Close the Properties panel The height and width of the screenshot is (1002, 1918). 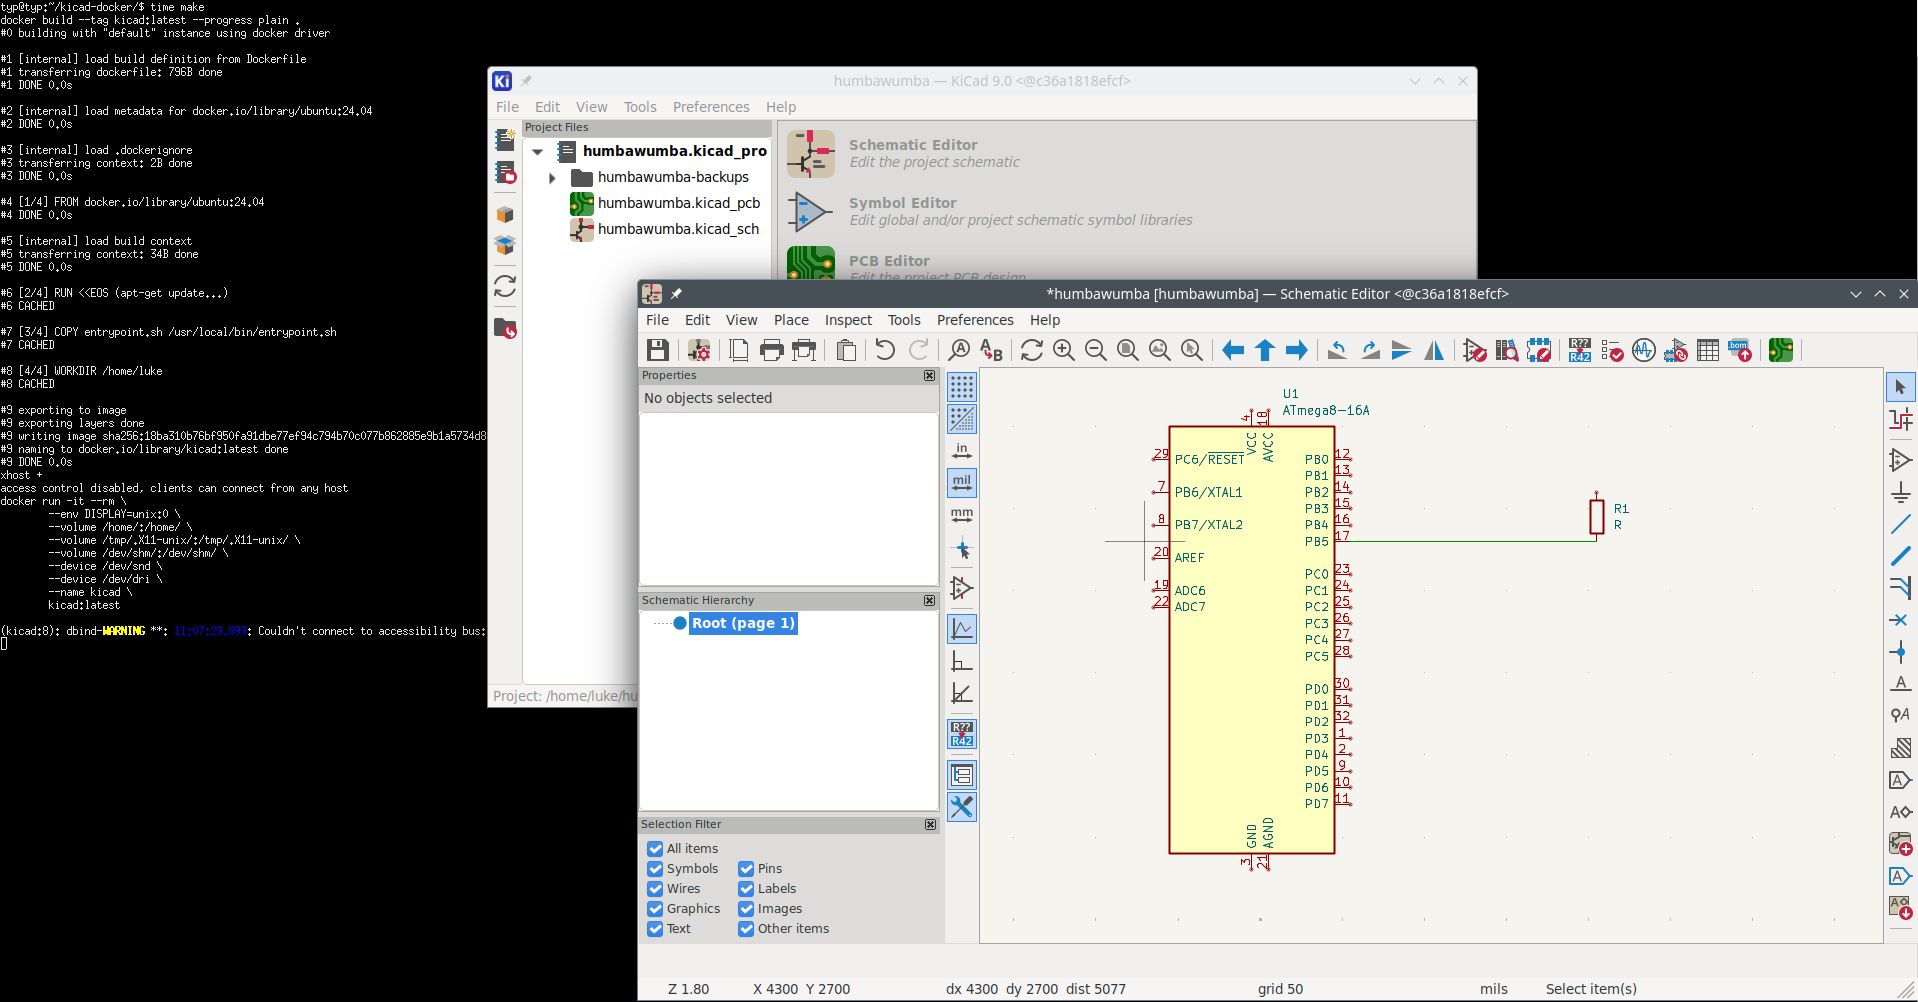pyautogui.click(x=929, y=376)
